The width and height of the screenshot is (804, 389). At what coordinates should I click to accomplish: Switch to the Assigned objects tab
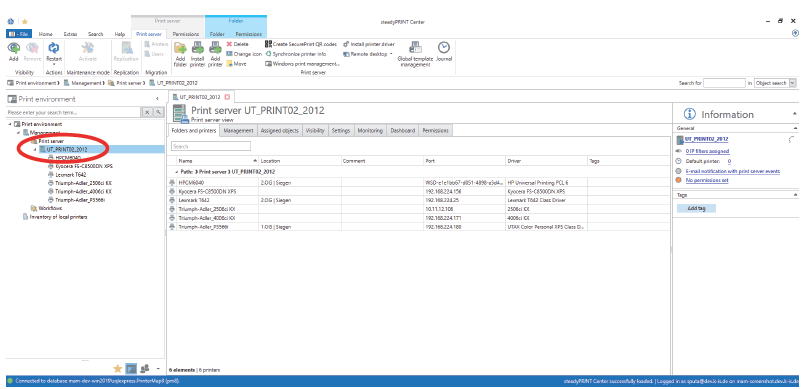click(x=279, y=131)
